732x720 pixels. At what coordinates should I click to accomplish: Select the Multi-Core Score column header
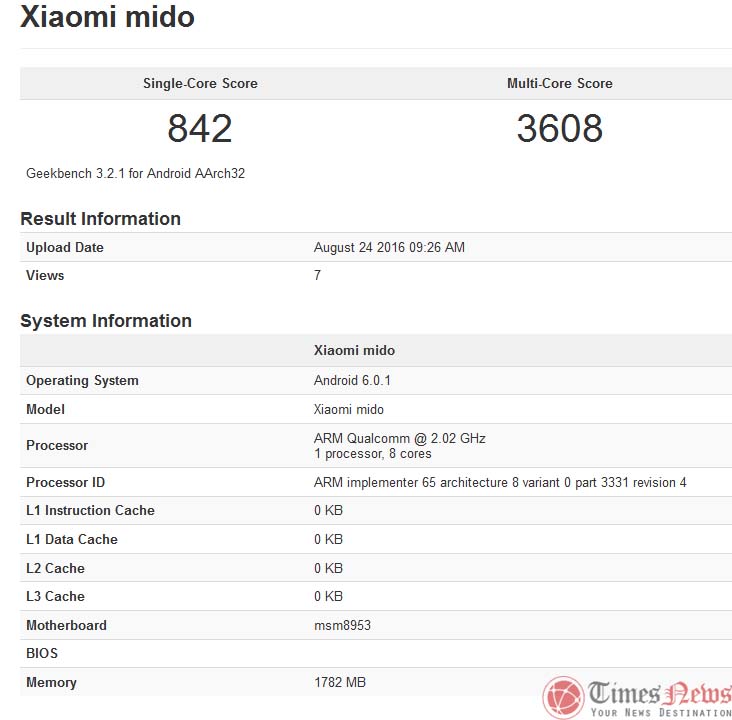click(559, 83)
